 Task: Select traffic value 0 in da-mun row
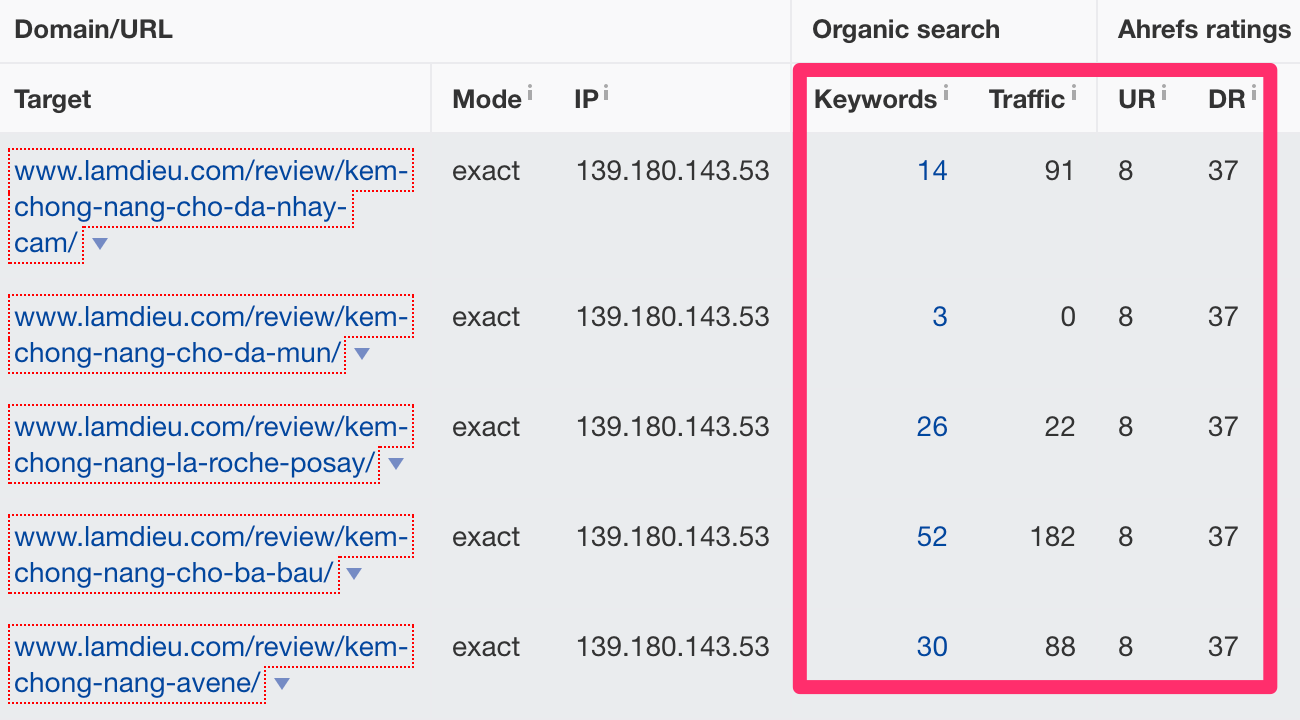(1068, 317)
